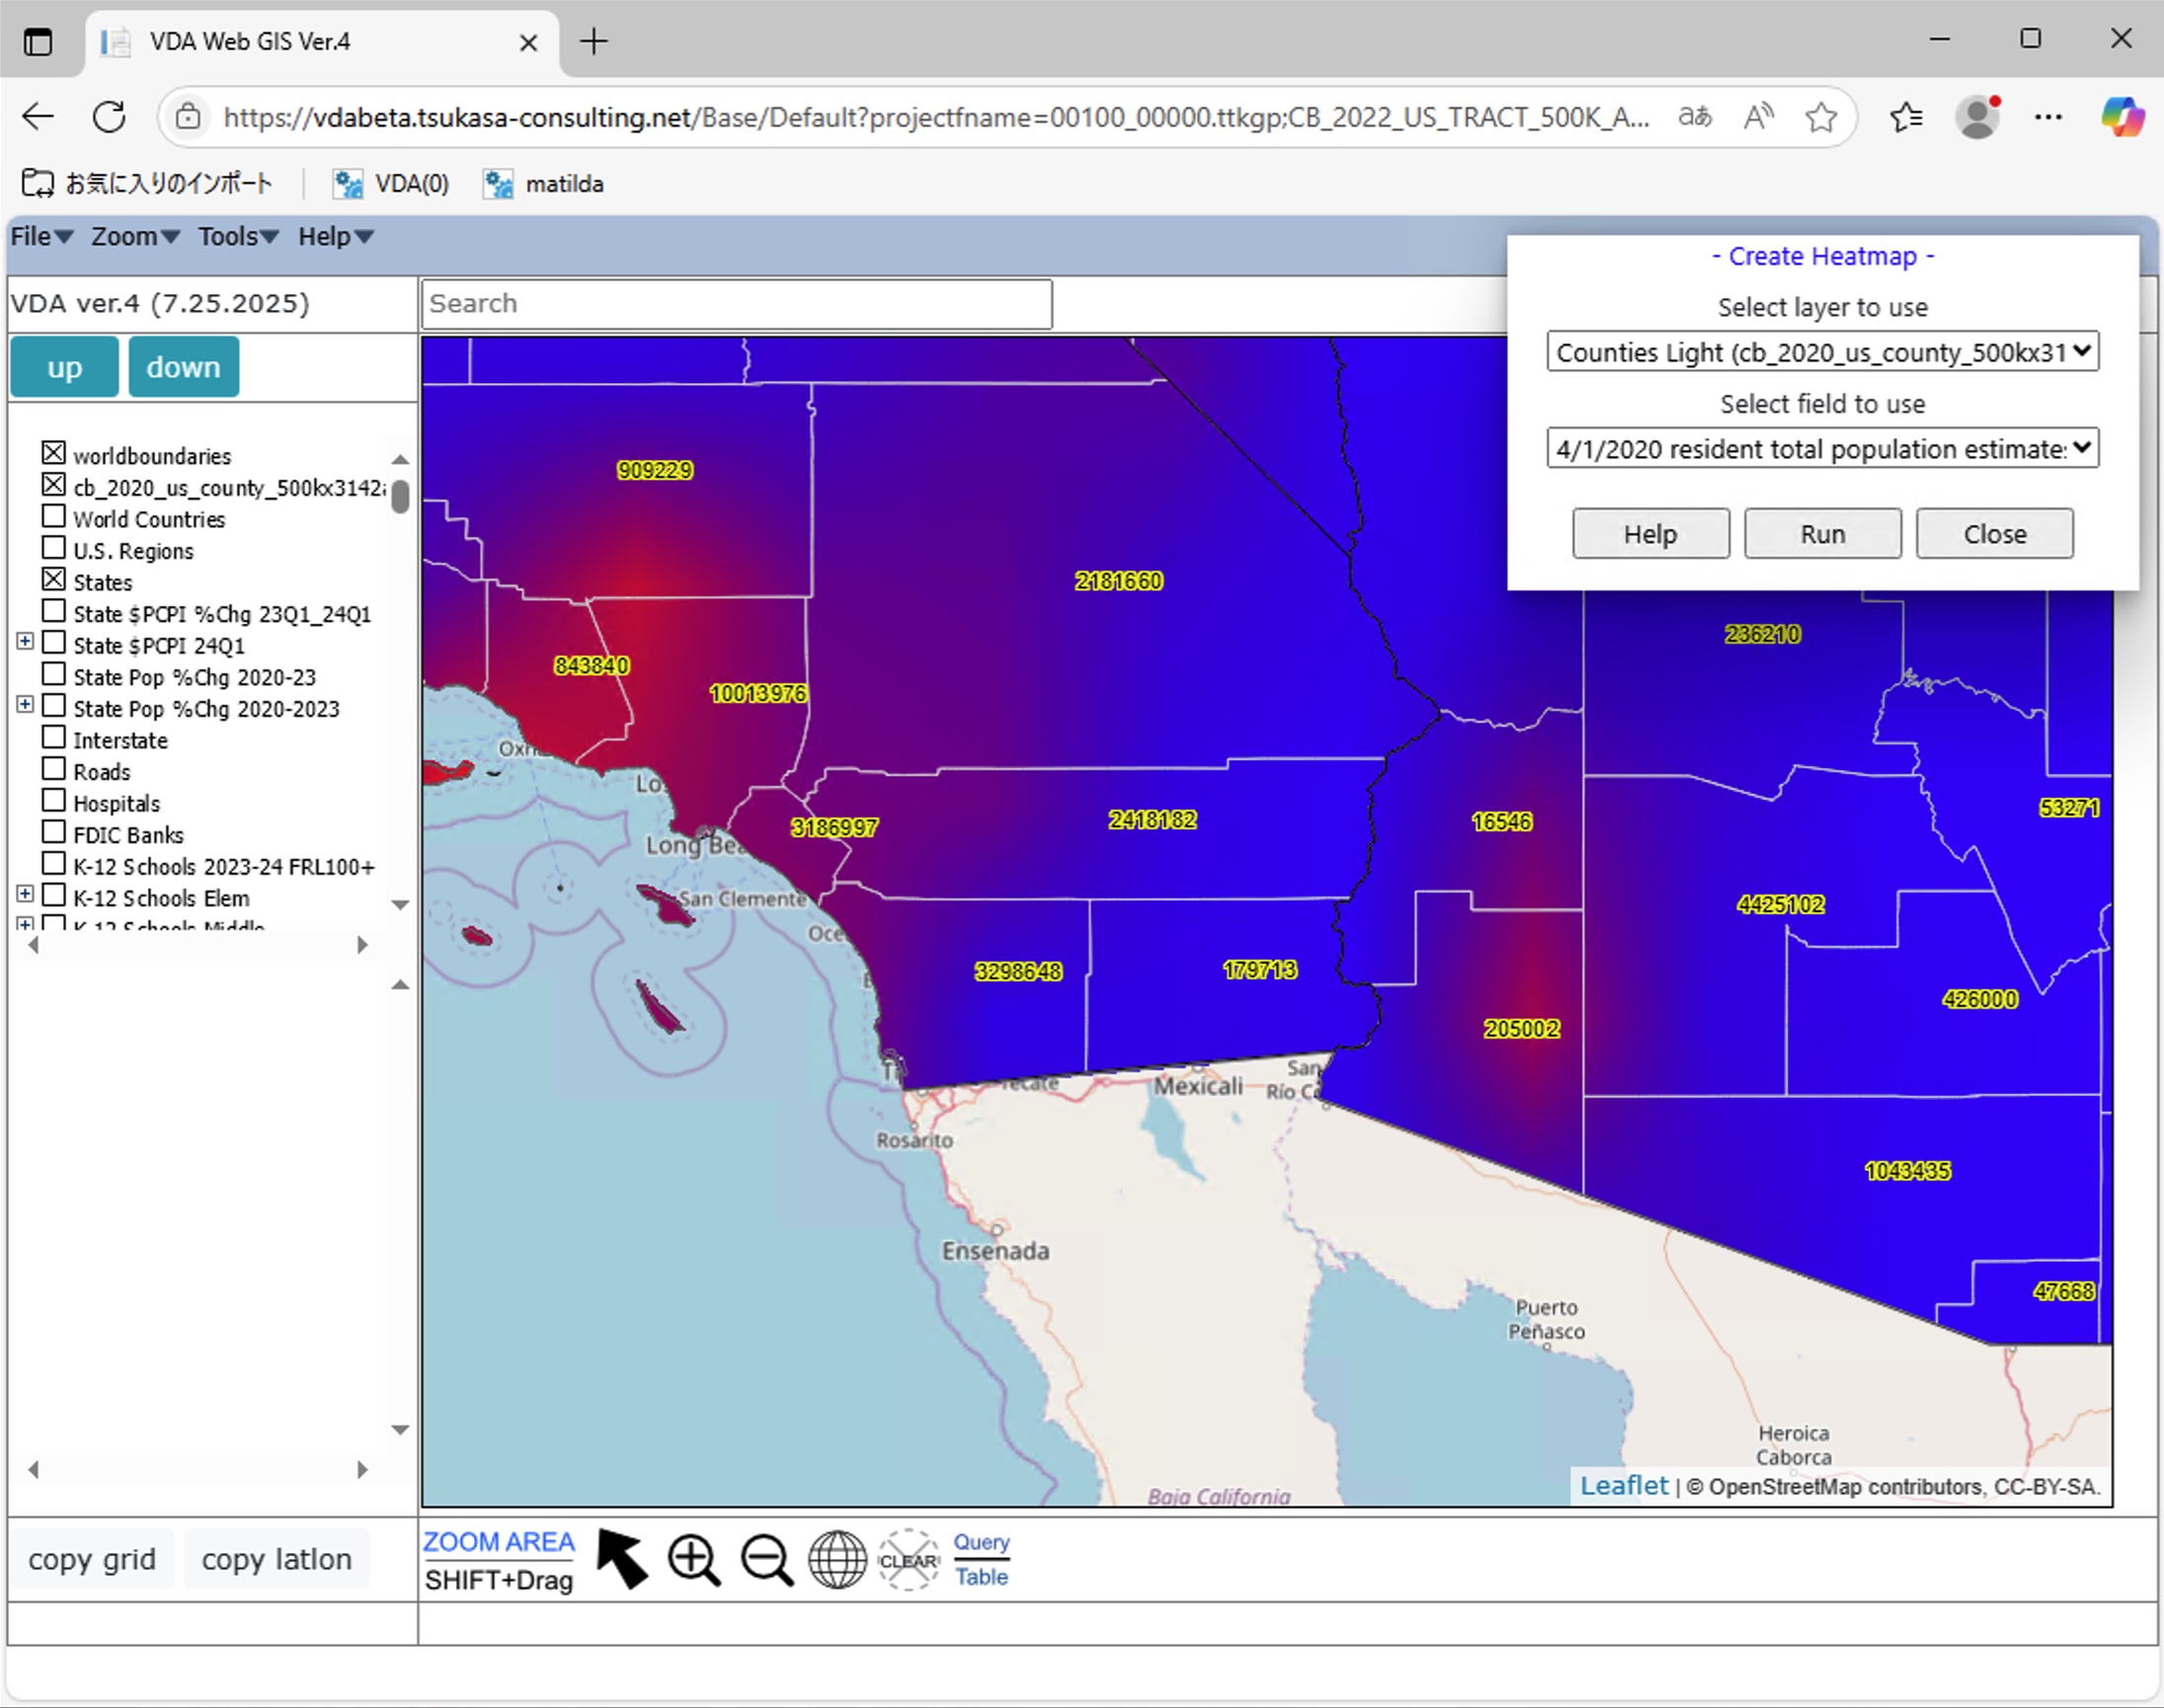Refresh the browser page

[x=109, y=117]
